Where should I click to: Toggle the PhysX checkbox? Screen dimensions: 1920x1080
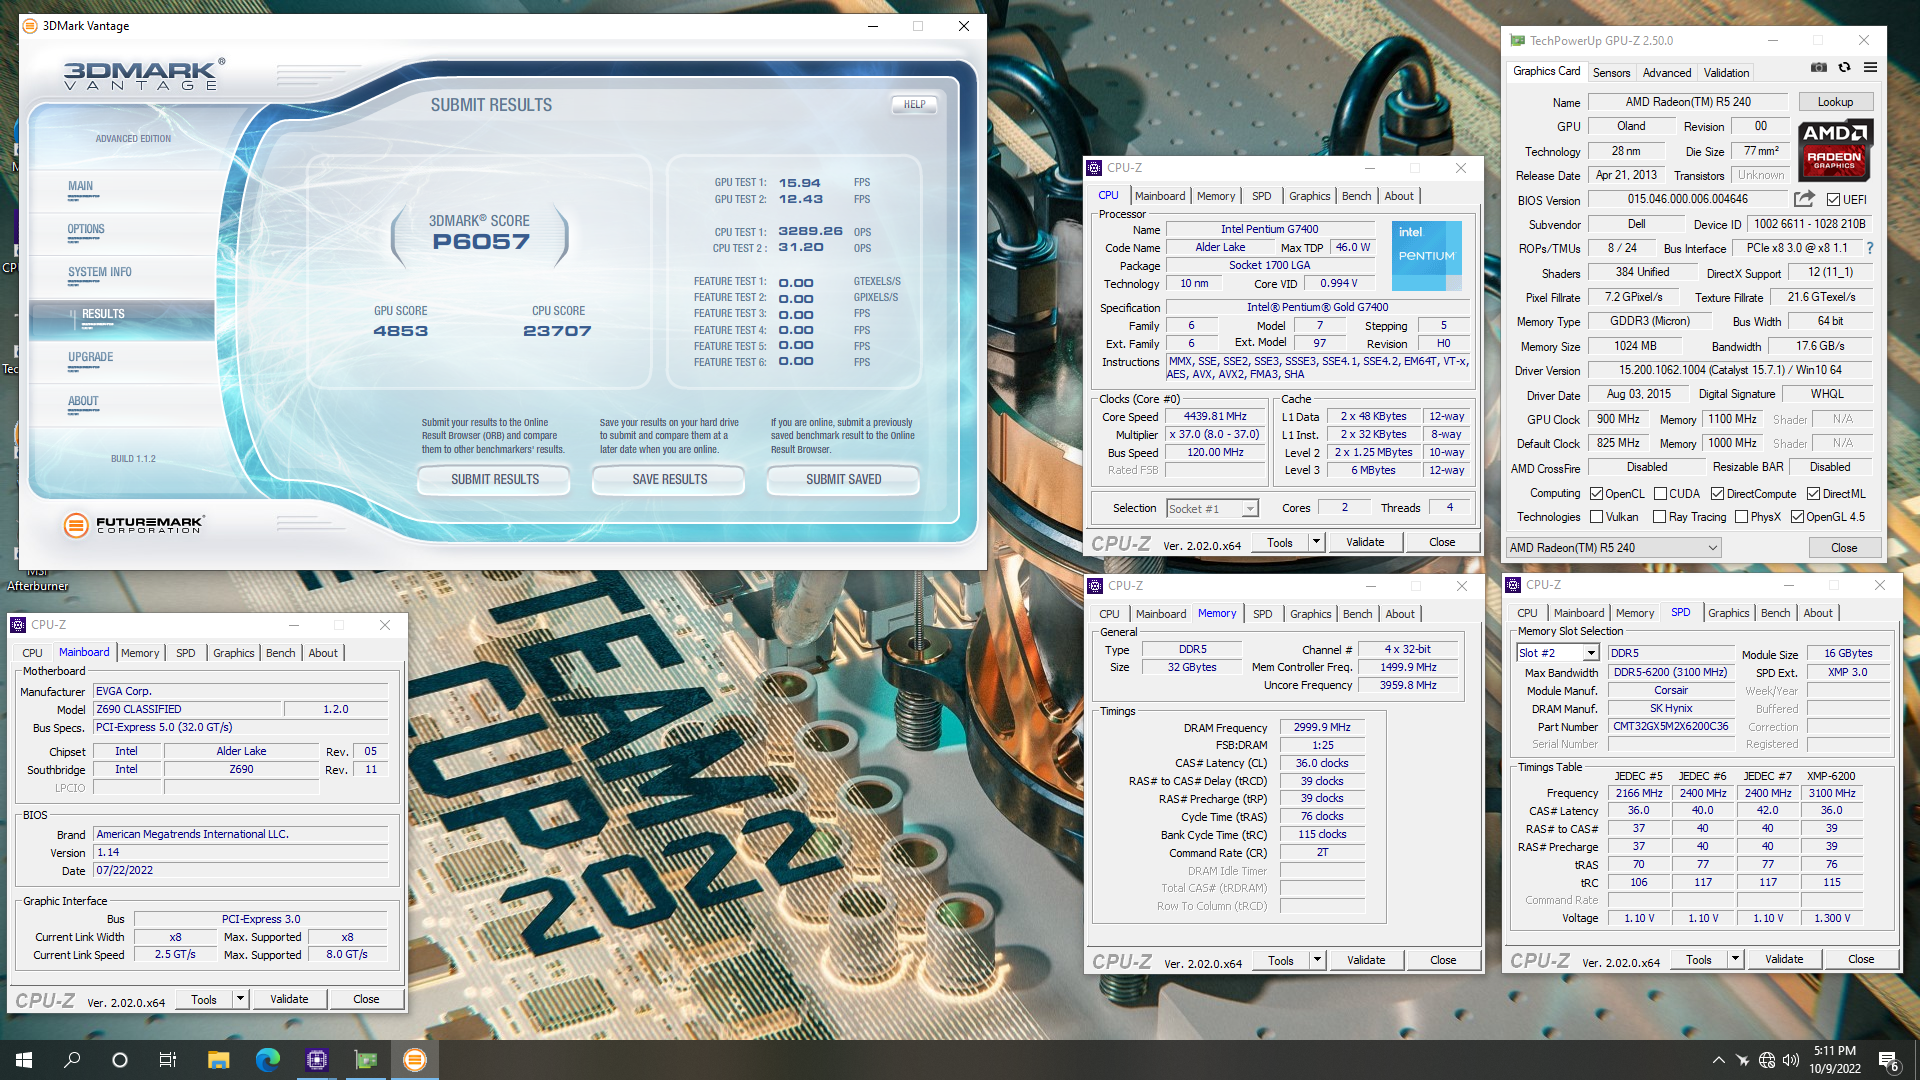click(x=1742, y=517)
